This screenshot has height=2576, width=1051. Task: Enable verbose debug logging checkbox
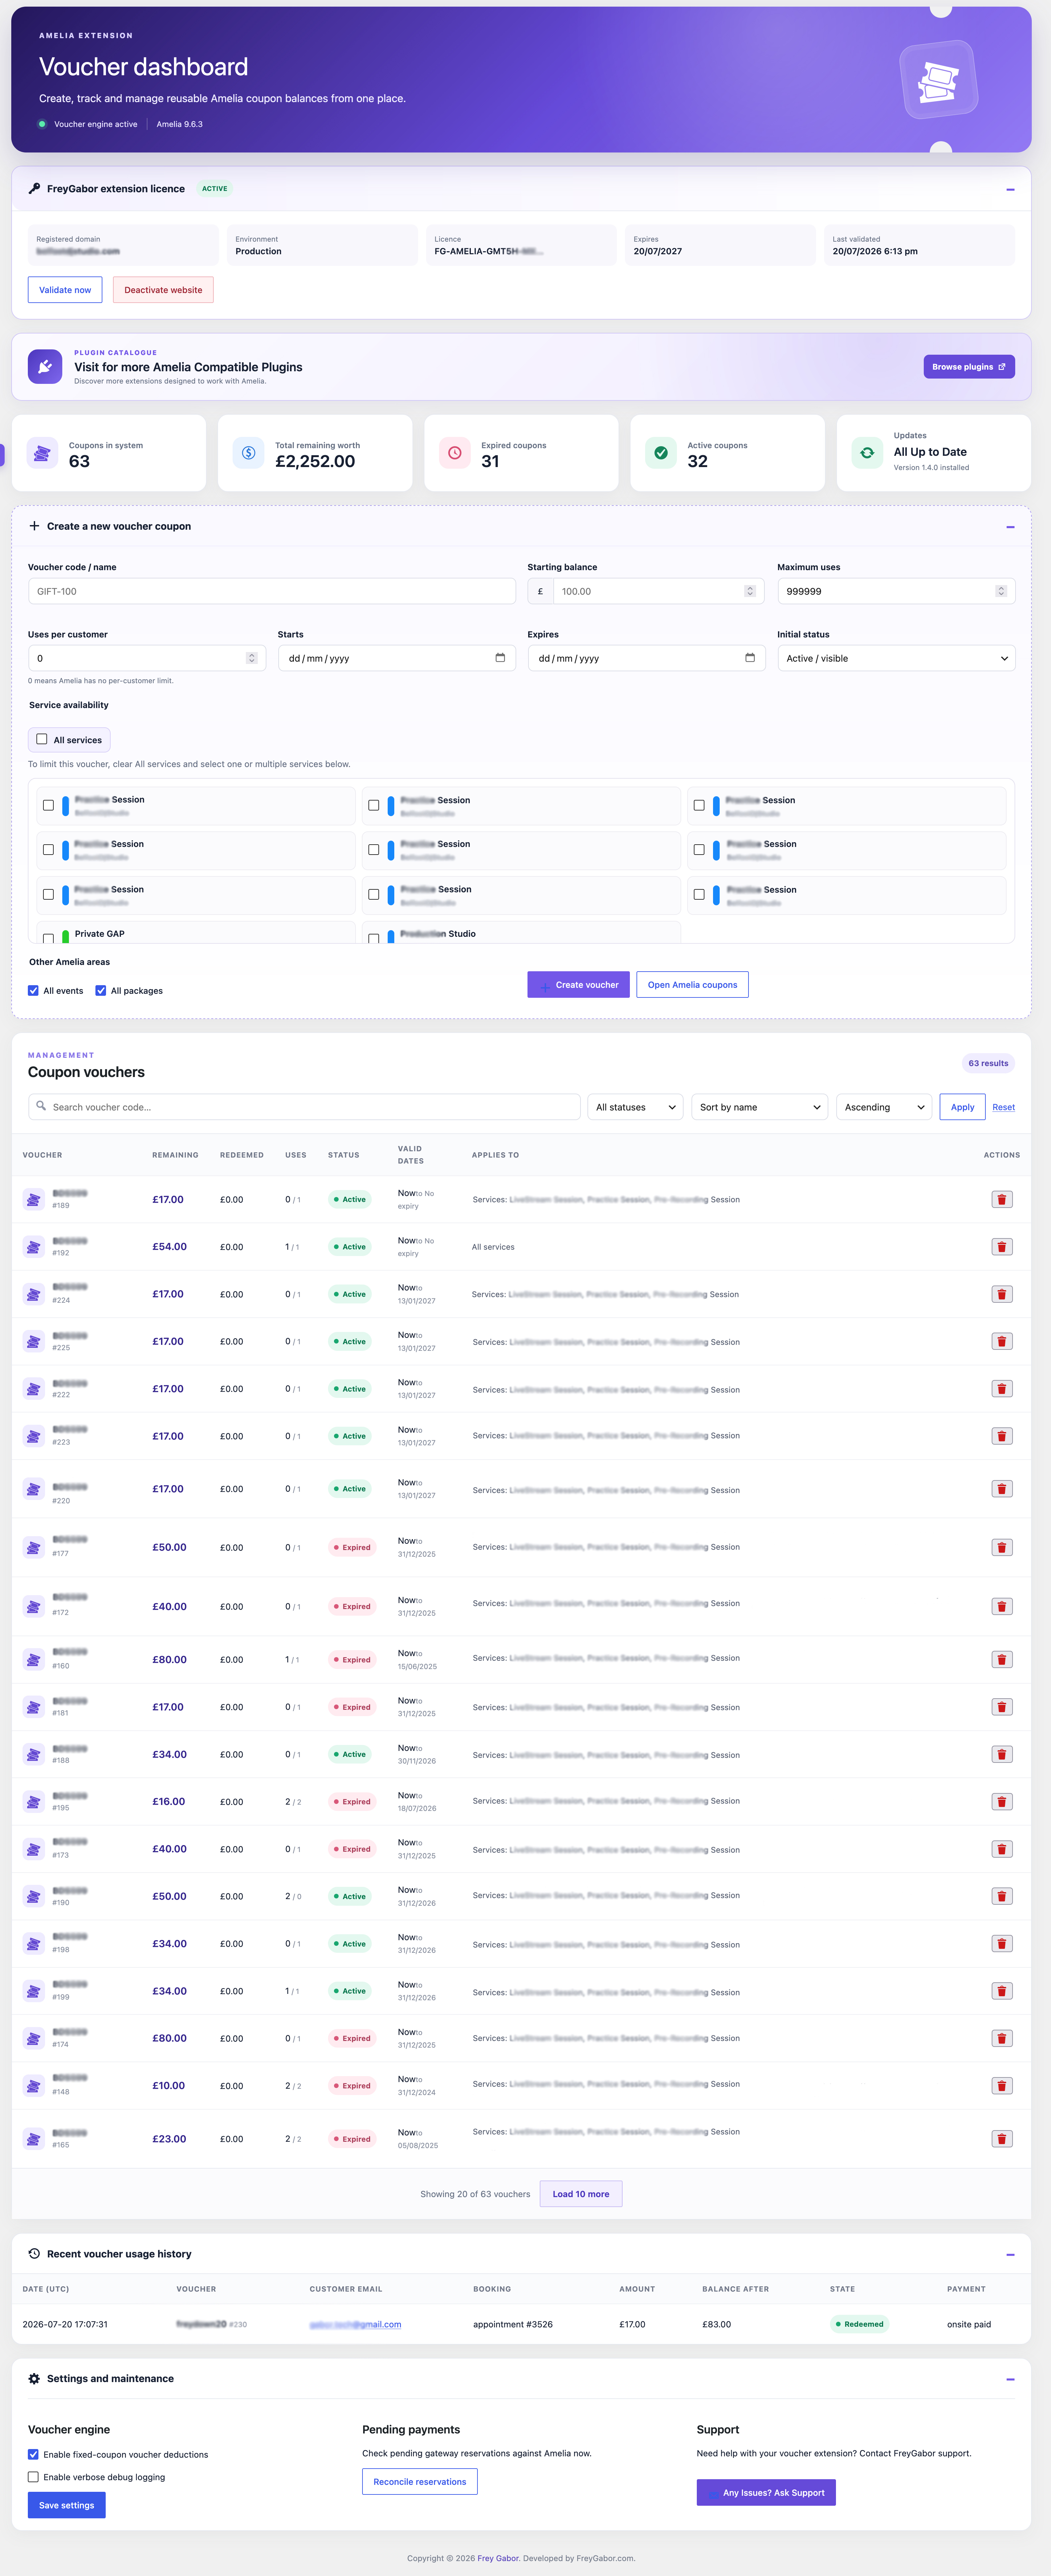(x=33, y=2477)
